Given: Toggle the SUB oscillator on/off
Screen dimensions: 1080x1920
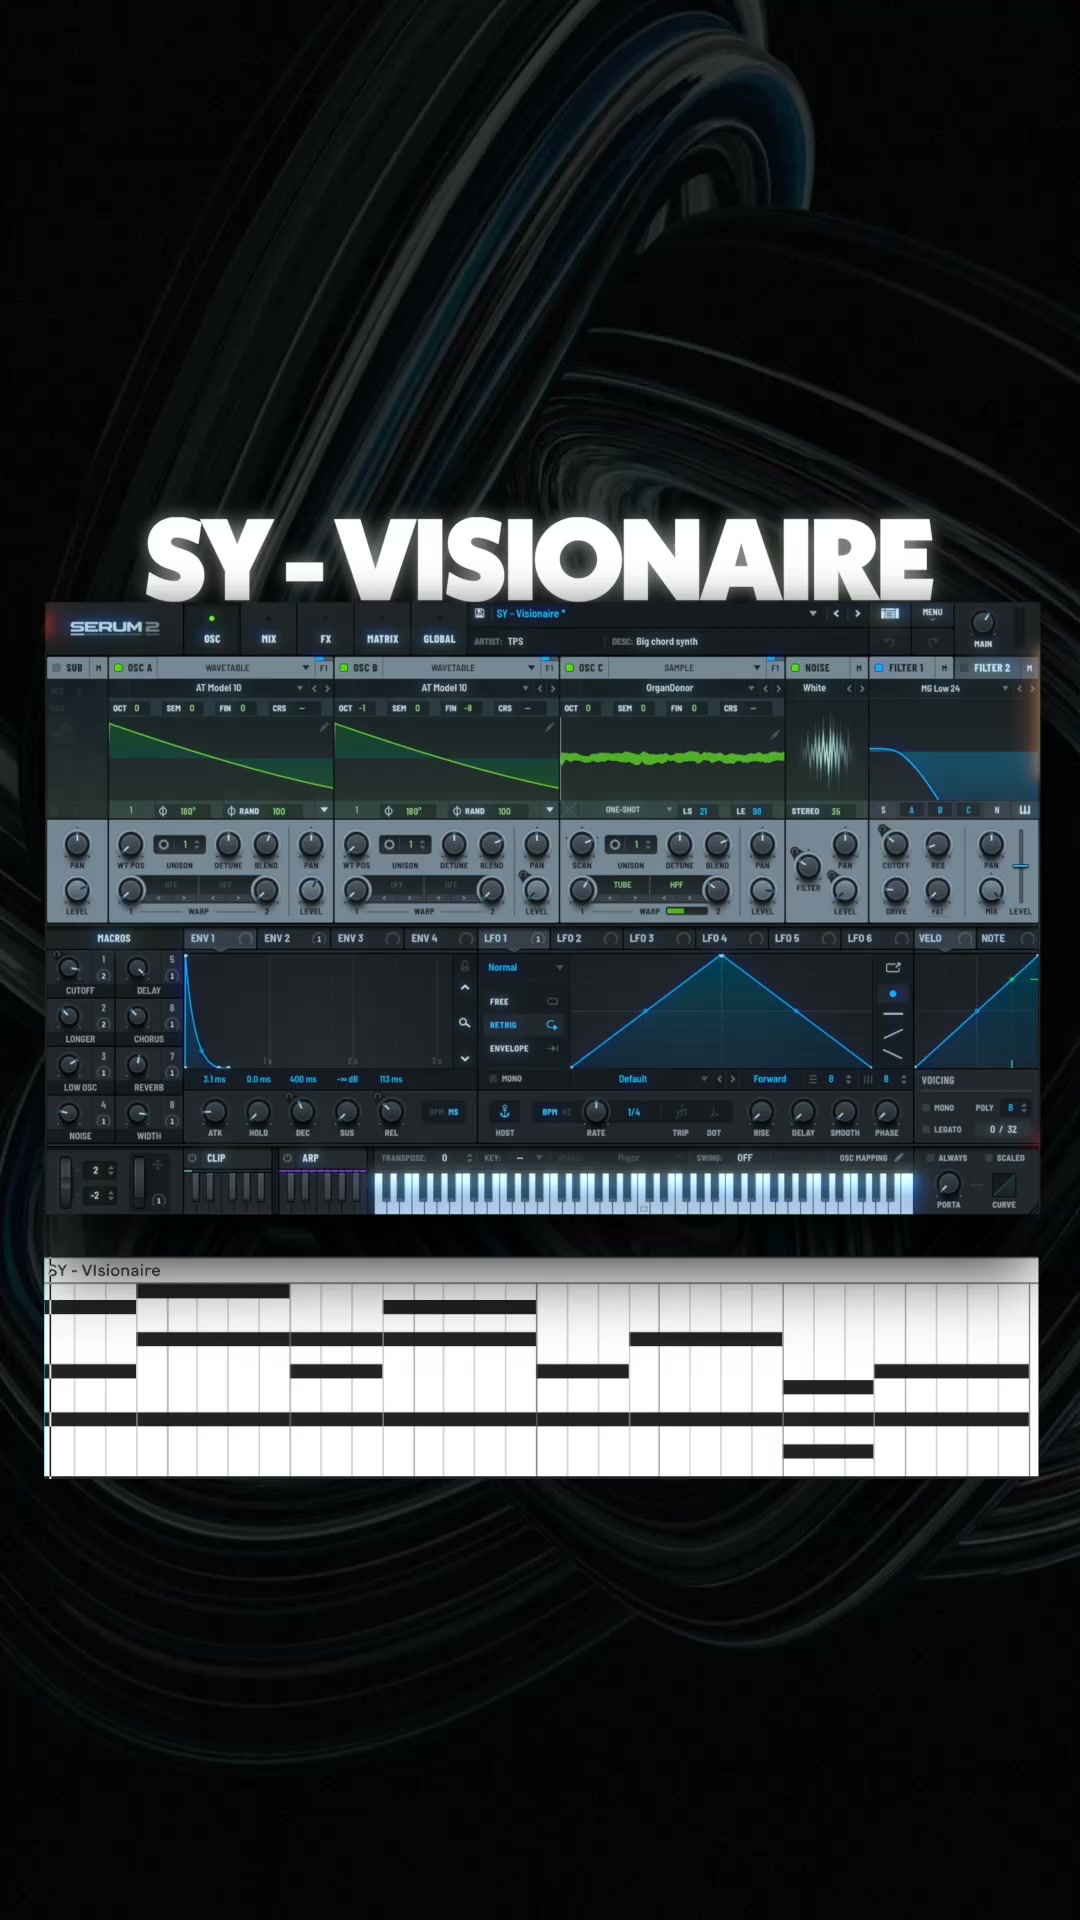Looking at the screenshot, I should pyautogui.click(x=57, y=668).
